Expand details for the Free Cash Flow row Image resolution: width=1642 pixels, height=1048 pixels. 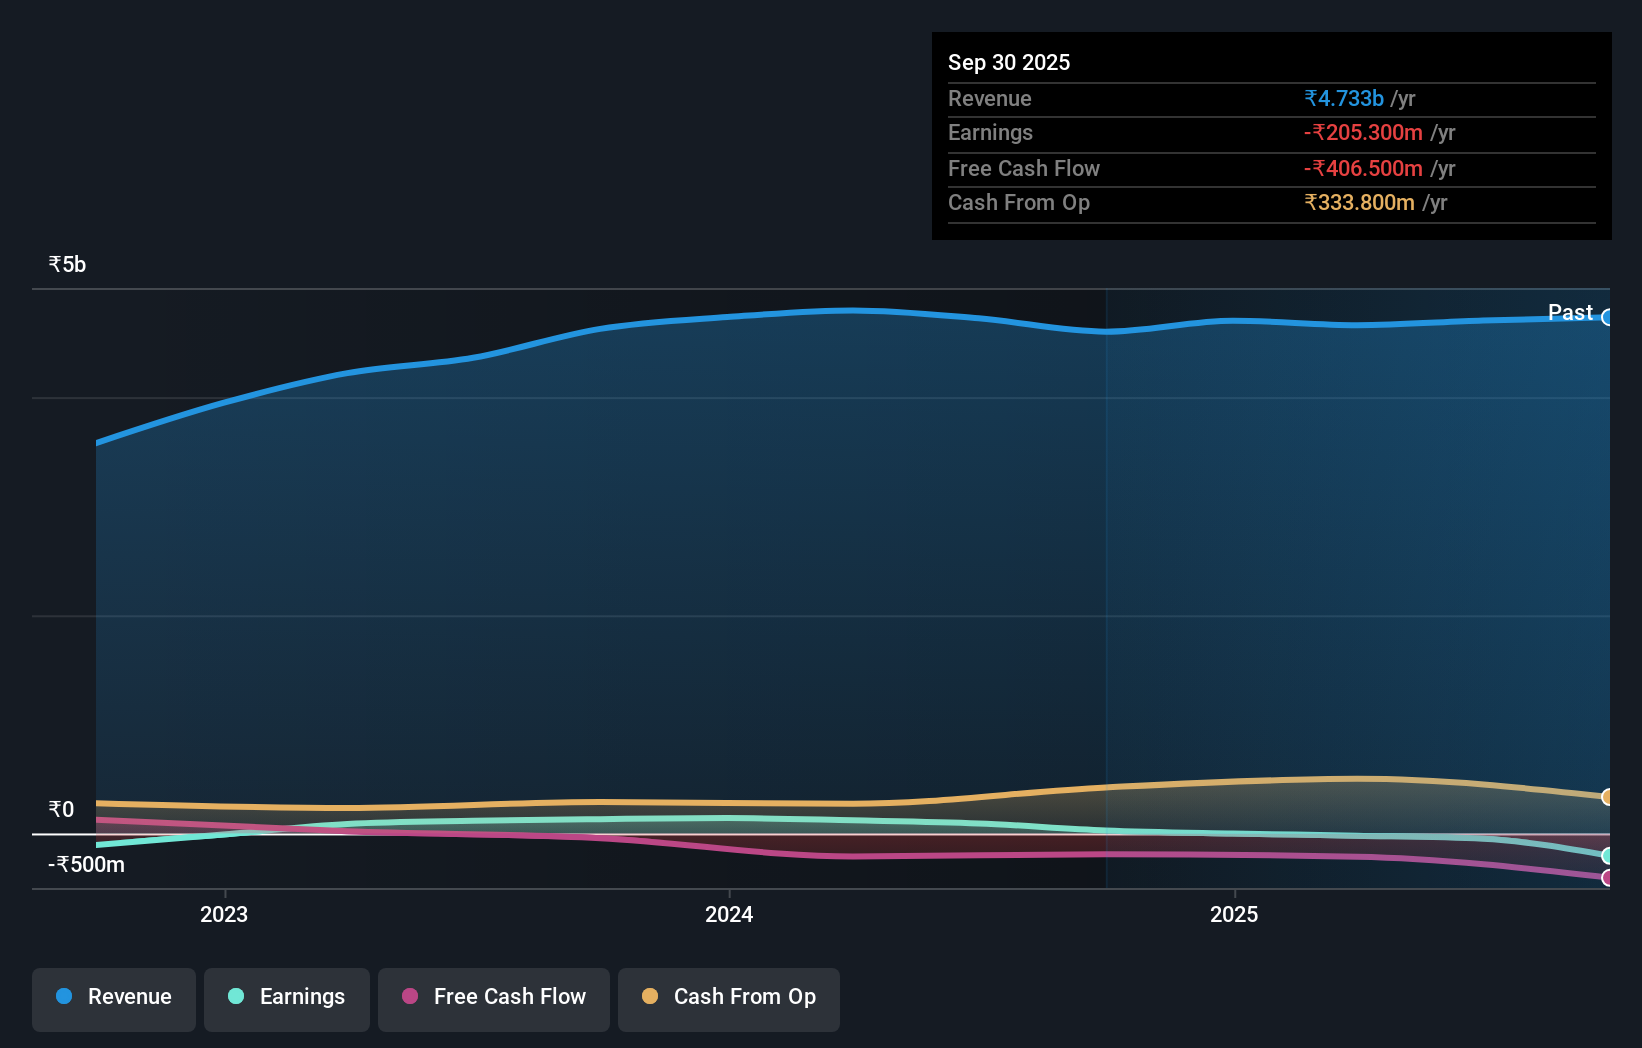1024,168
